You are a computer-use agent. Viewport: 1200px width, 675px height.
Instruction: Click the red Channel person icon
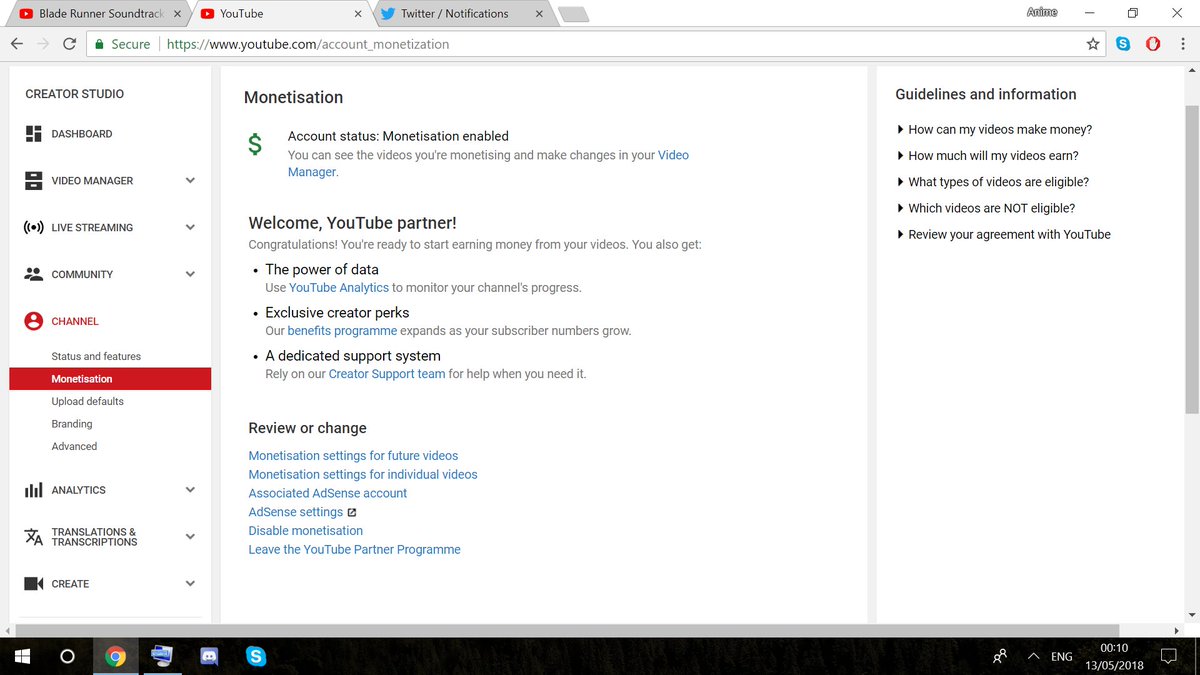[34, 321]
